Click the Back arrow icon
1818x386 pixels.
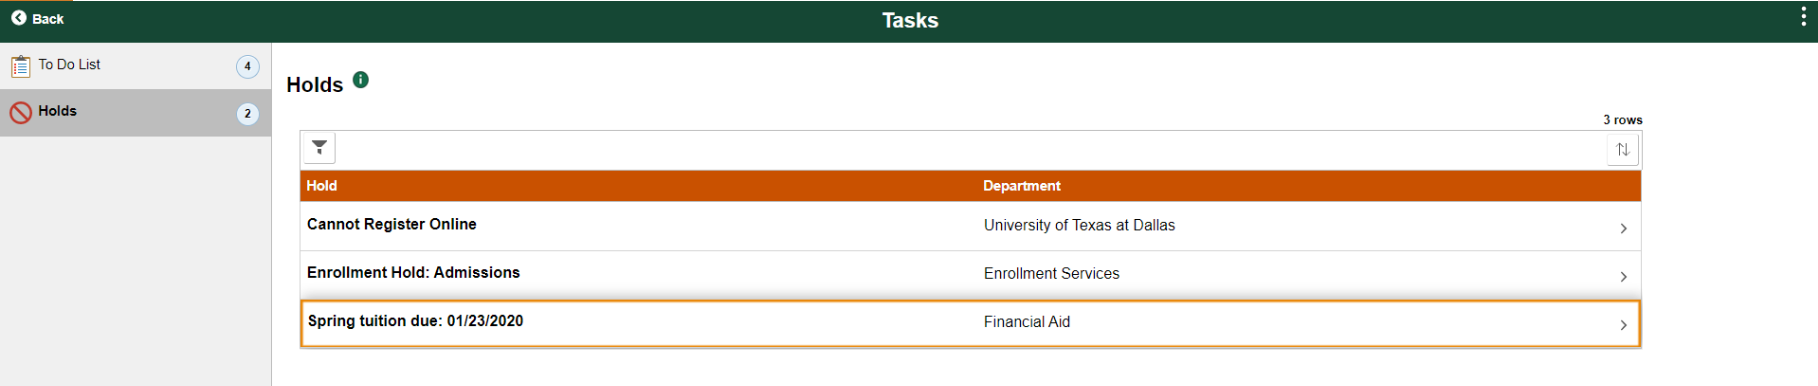click(x=18, y=18)
